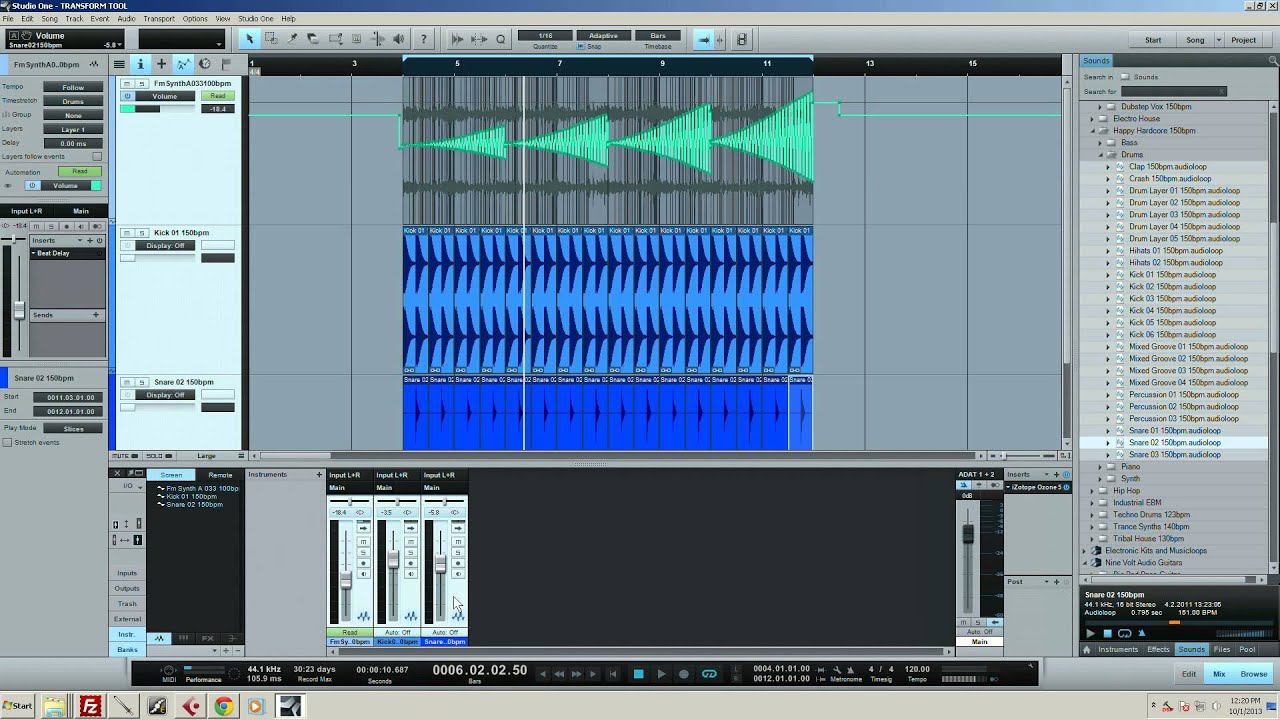Screen dimensions: 1280x720
Task: Switch to the Instruments browser tab
Action: (x=1118, y=650)
